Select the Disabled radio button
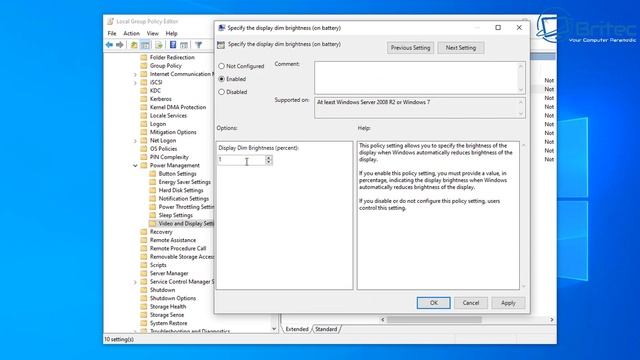640x360 pixels. [221, 92]
